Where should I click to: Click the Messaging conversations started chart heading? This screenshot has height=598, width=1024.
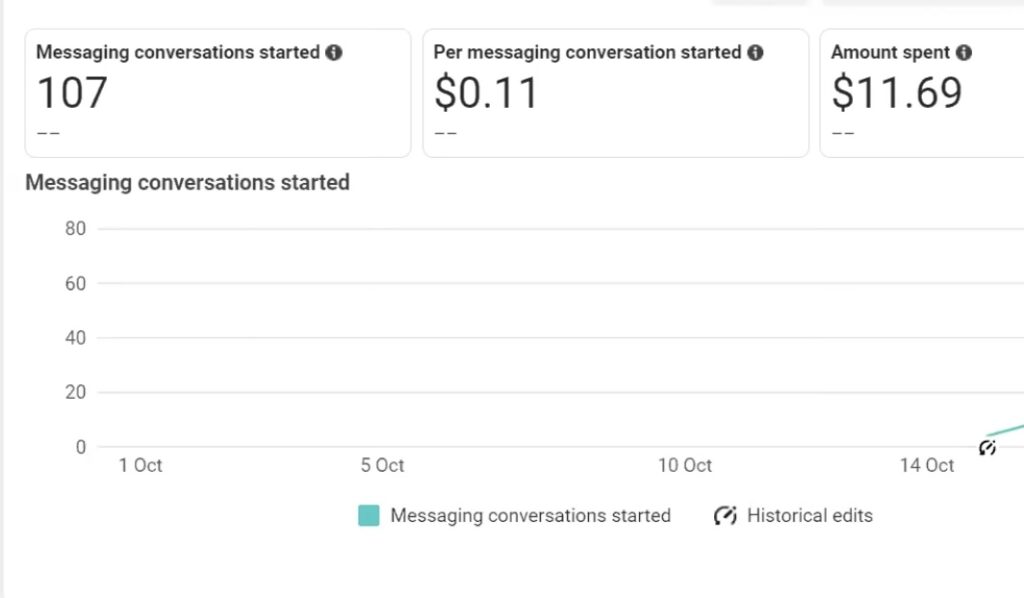[187, 183]
